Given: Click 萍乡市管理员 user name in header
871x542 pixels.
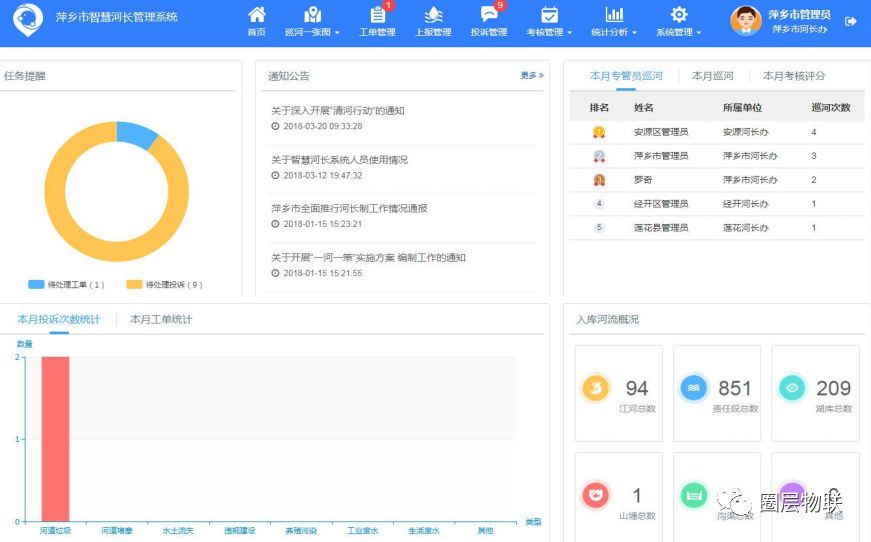Looking at the screenshot, I should pos(799,15).
